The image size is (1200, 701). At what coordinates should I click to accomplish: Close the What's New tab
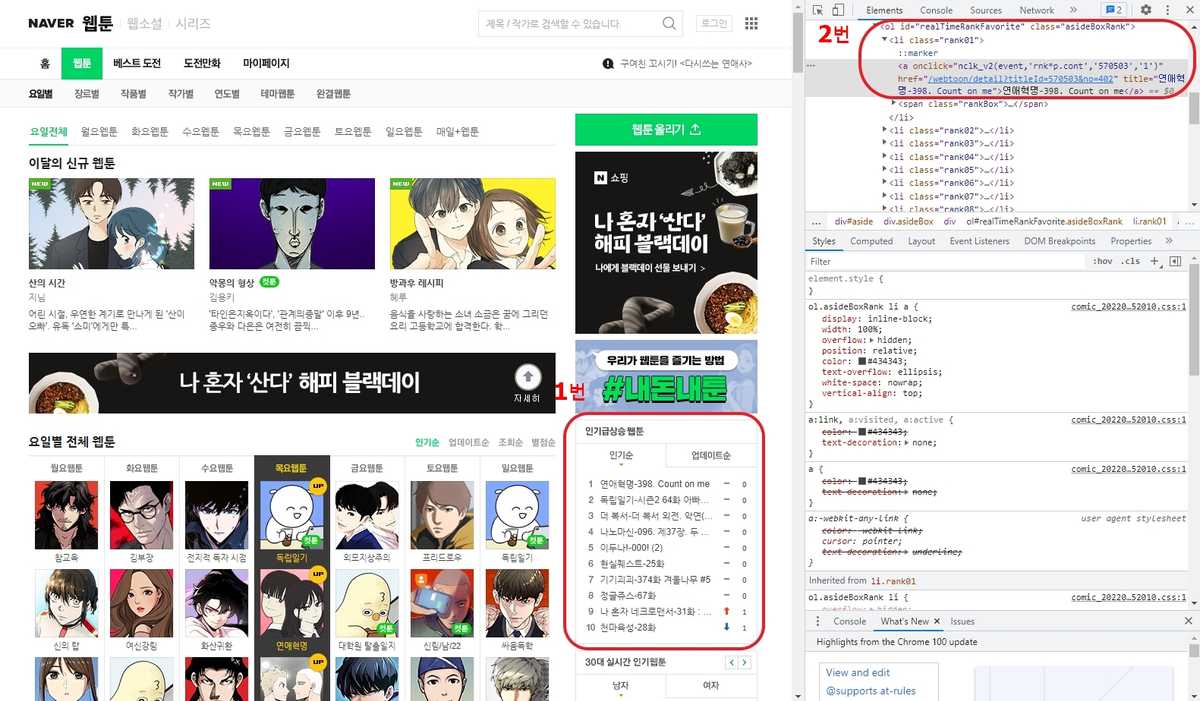(x=937, y=621)
